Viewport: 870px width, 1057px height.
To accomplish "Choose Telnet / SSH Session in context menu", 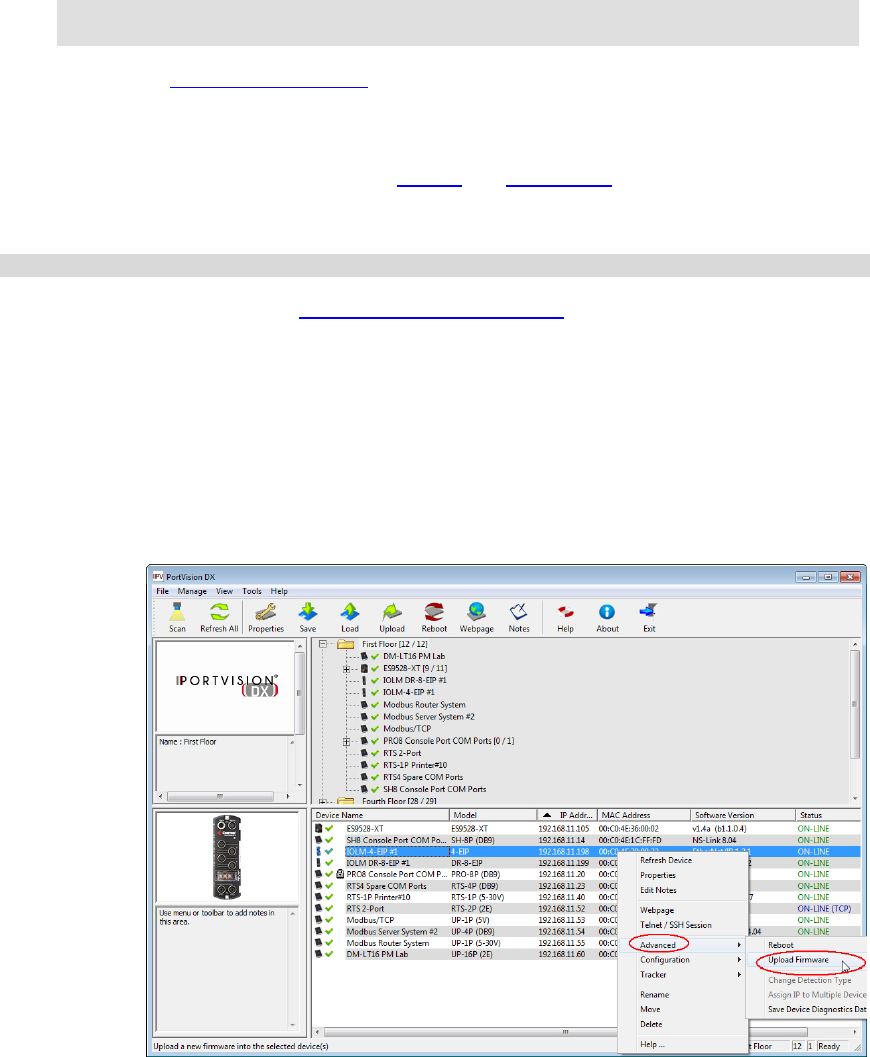I will [683, 926].
